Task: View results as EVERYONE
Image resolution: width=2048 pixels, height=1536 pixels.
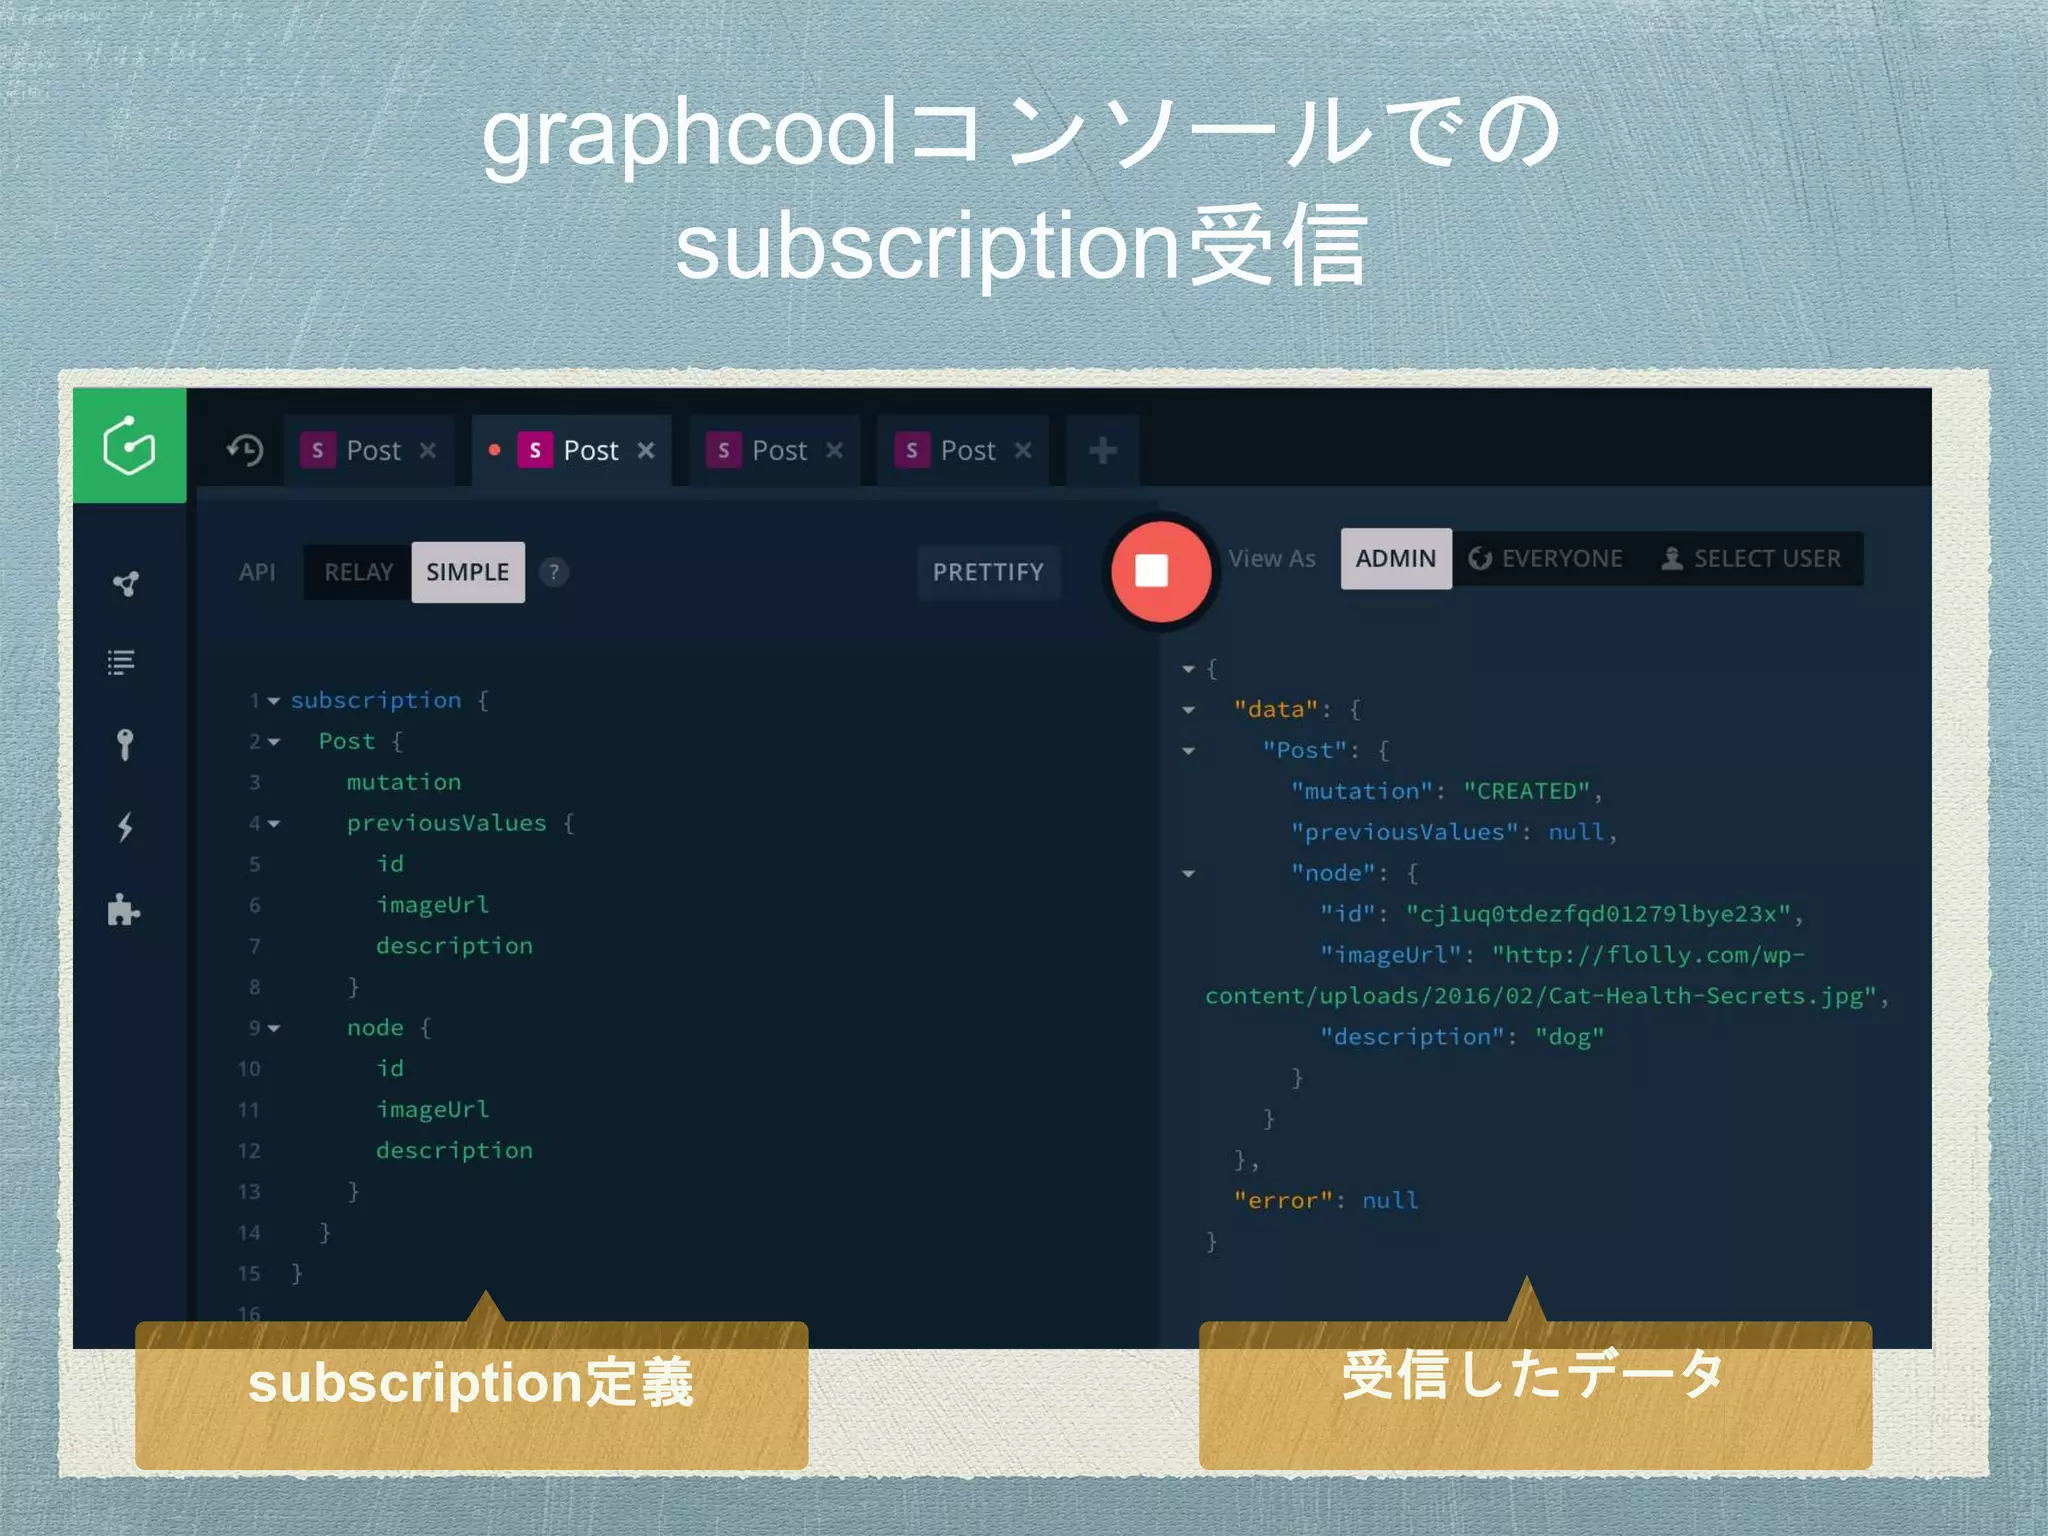Action: pyautogui.click(x=1545, y=558)
